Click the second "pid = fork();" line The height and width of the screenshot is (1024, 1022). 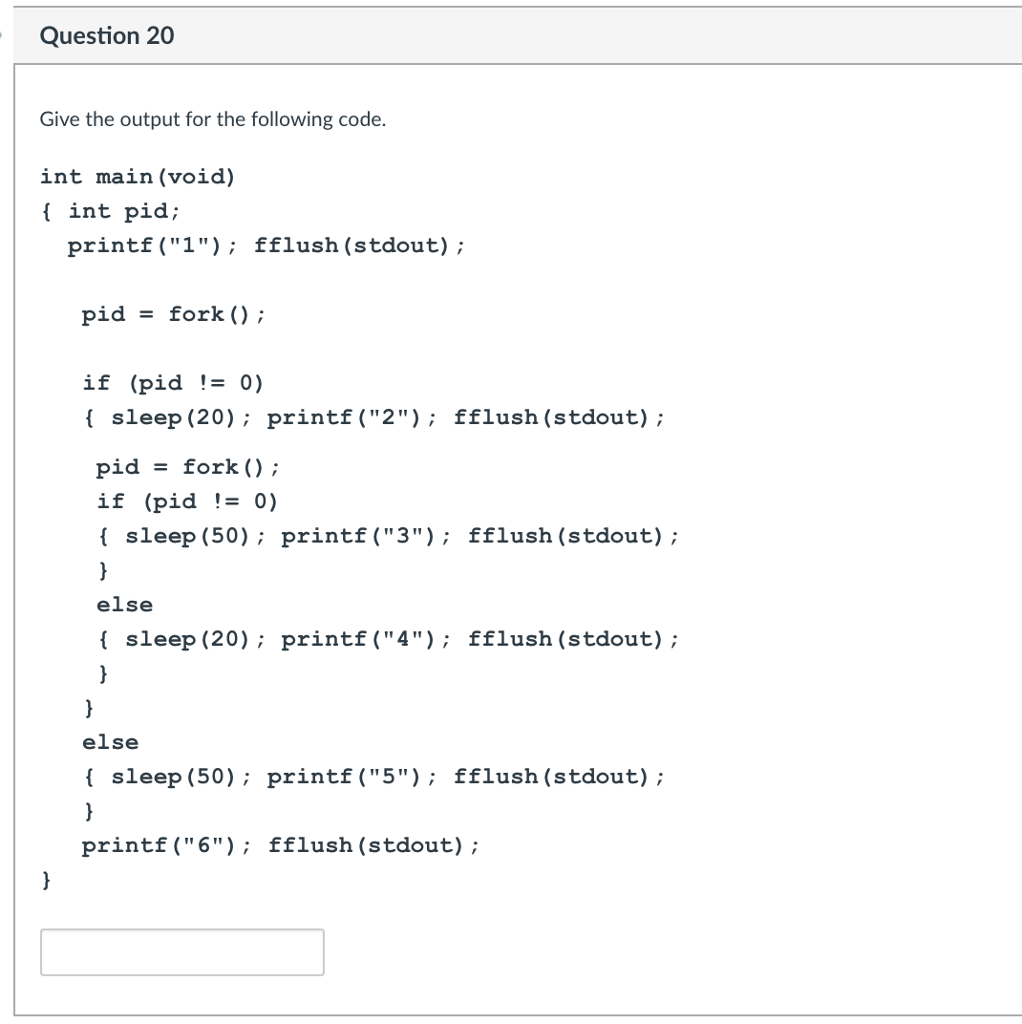pos(188,467)
